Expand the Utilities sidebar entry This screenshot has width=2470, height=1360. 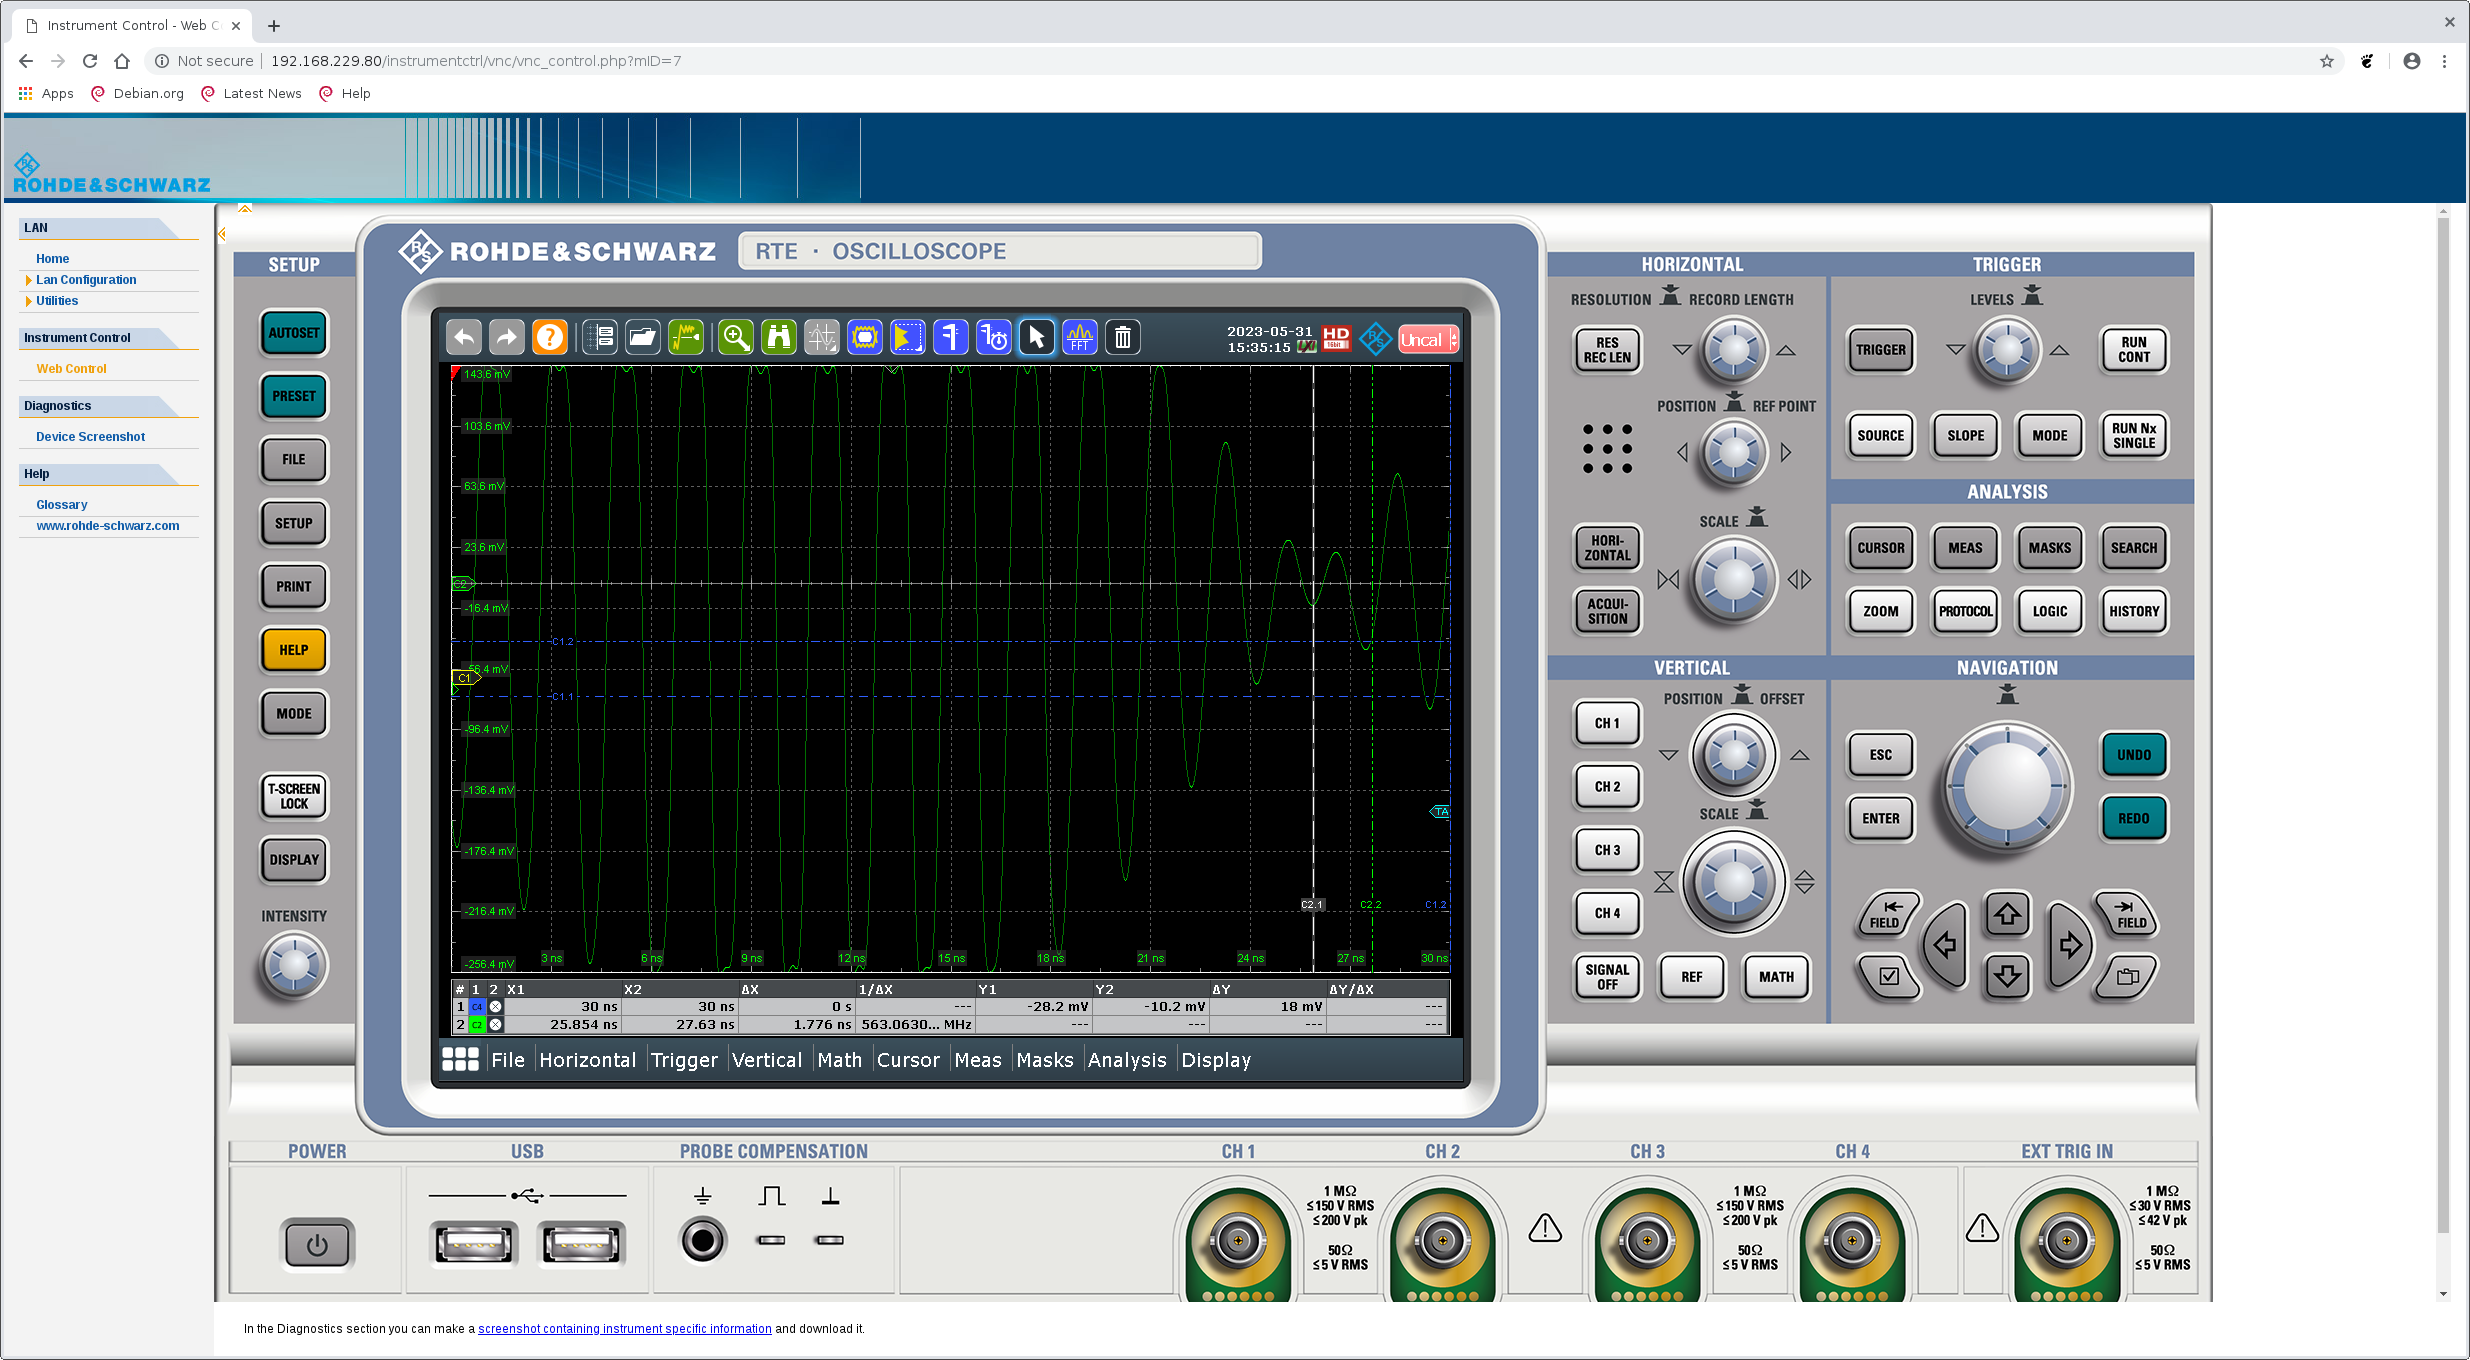point(57,301)
